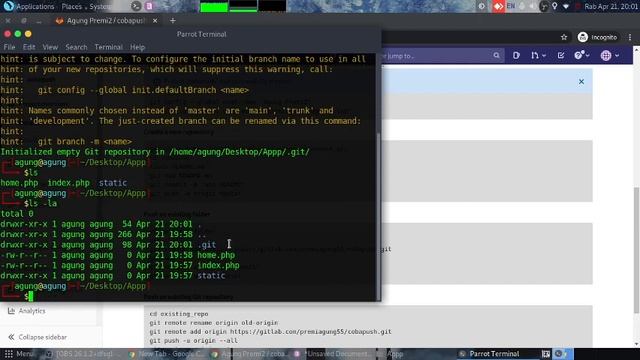640x360 pixels.
Task: Click 'cd existing_repo' line in code block
Action: [179, 314]
